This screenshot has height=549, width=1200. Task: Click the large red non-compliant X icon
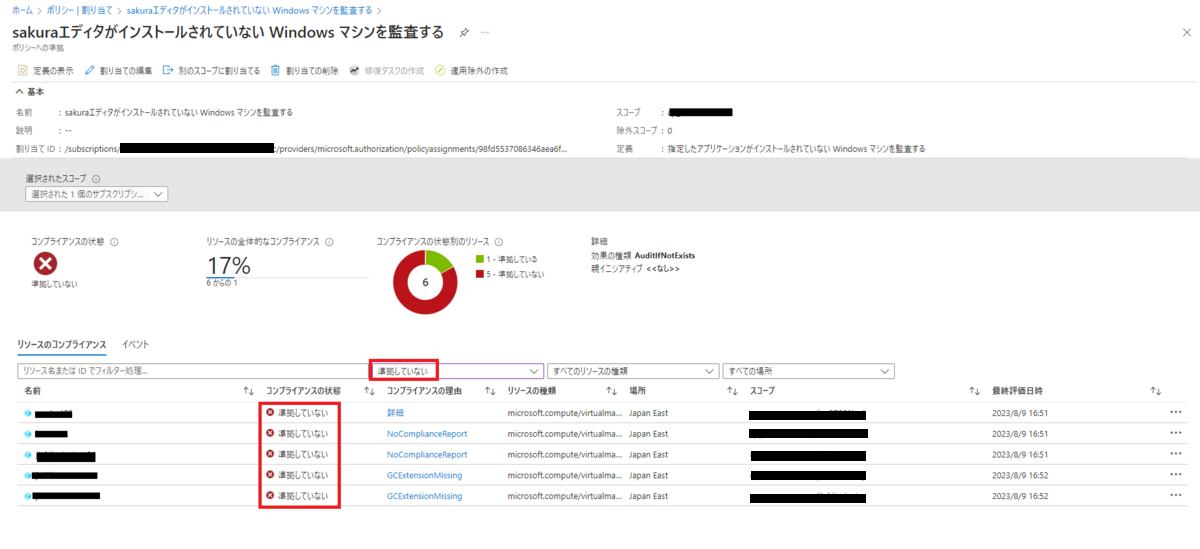coord(46,264)
